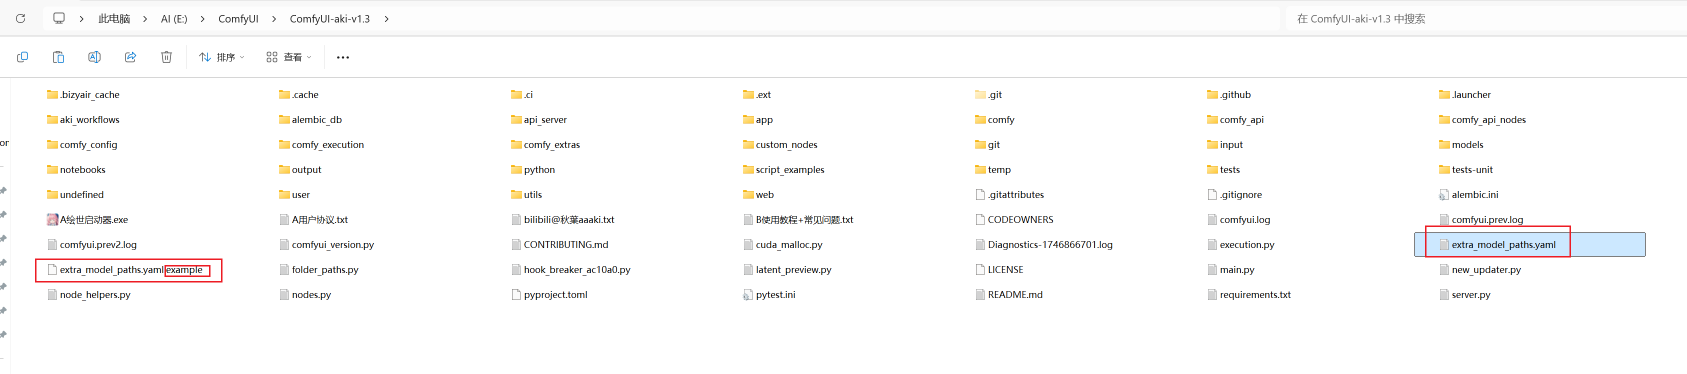Select the notebooks folder

click(76, 169)
